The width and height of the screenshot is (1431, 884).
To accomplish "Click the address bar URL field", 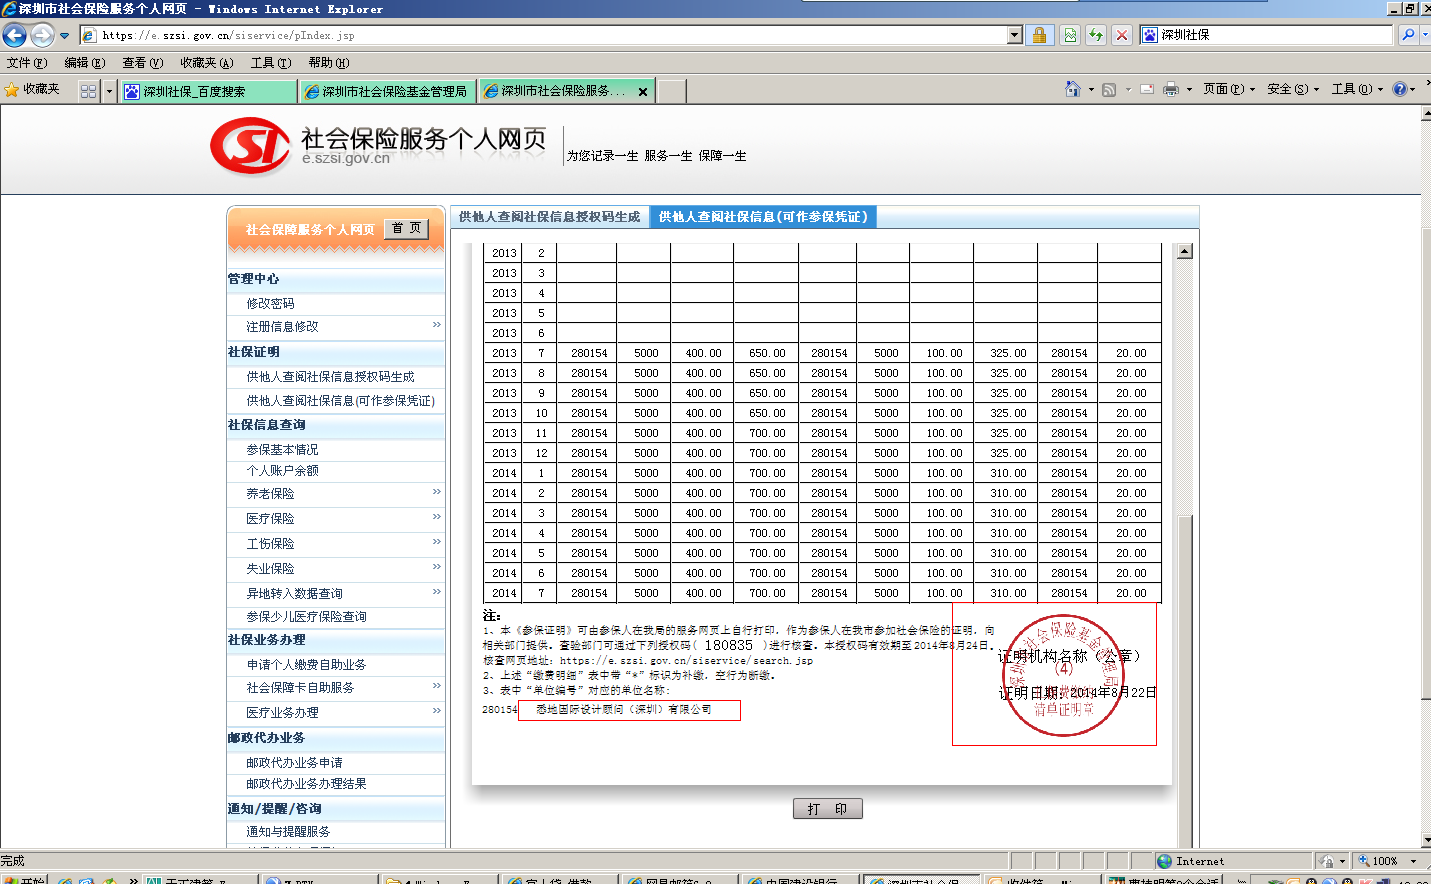I will tap(543, 35).
